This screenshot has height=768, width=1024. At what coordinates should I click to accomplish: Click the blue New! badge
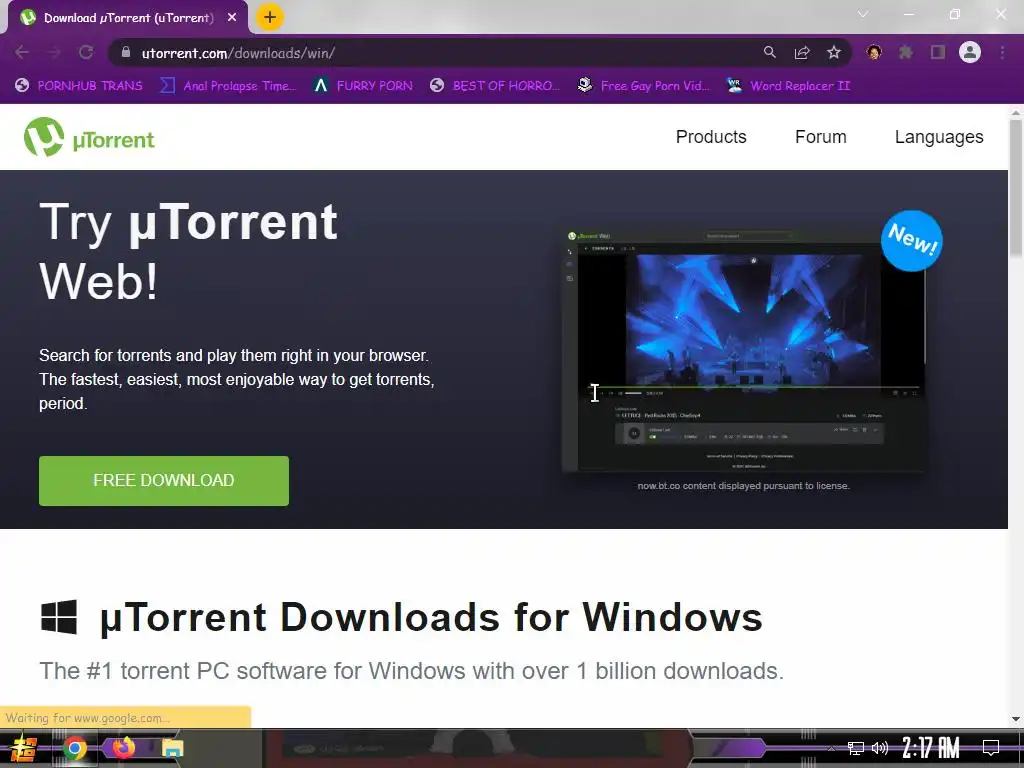point(912,240)
